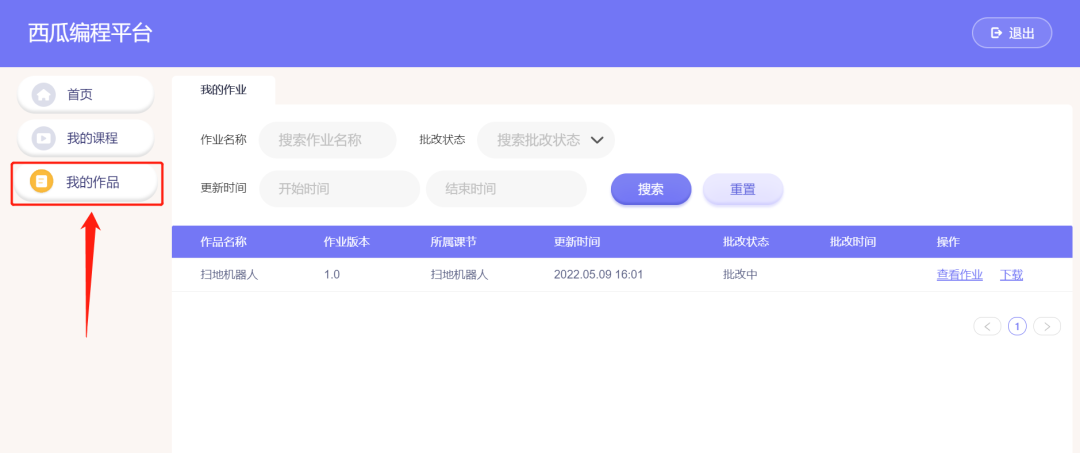The height and width of the screenshot is (453, 1080).
Task: Click the 开始时间 date field
Action: pyautogui.click(x=339, y=189)
